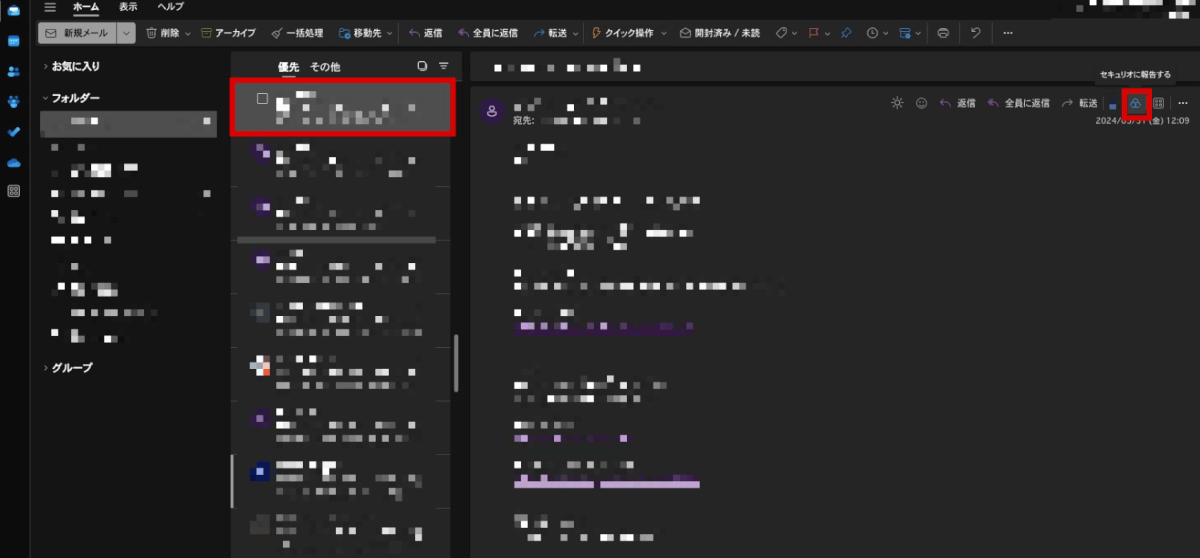Viewport: 1200px width, 558px height.
Task: Toggle 開封済み / 未読 read status
Action: (x=719, y=33)
